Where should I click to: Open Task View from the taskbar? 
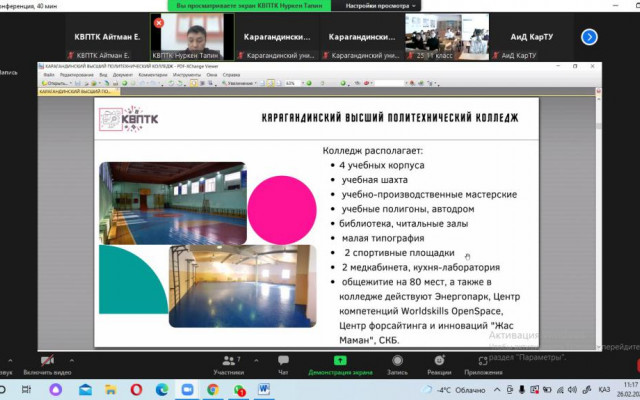coord(27,390)
